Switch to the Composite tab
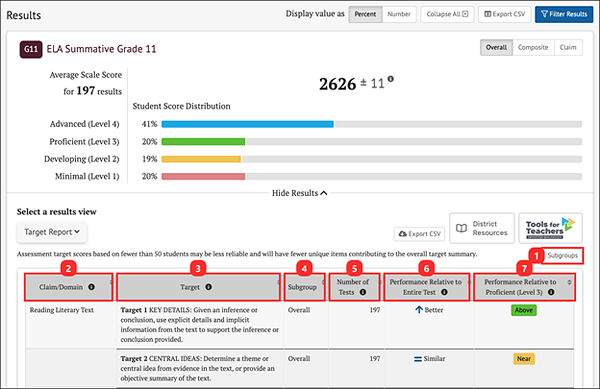 coord(533,47)
